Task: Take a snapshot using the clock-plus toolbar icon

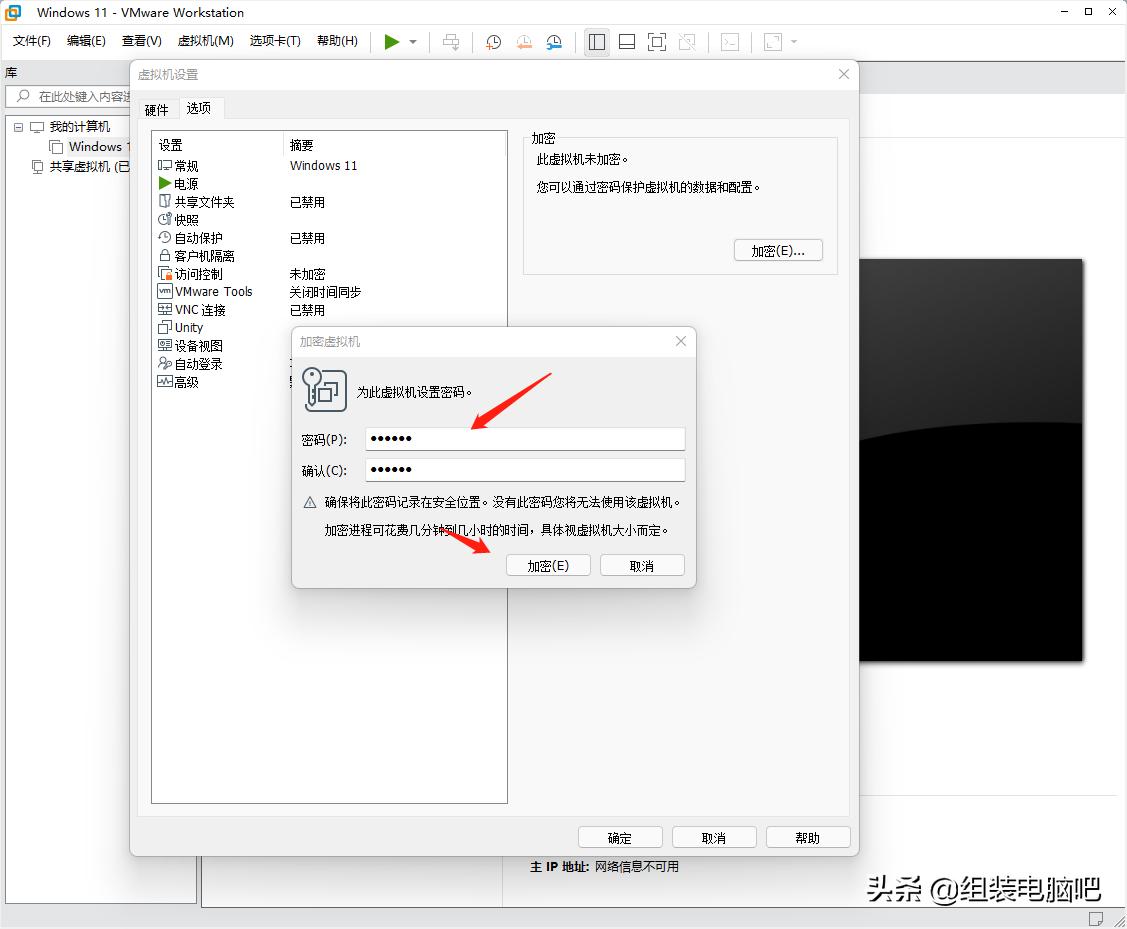Action: (492, 41)
